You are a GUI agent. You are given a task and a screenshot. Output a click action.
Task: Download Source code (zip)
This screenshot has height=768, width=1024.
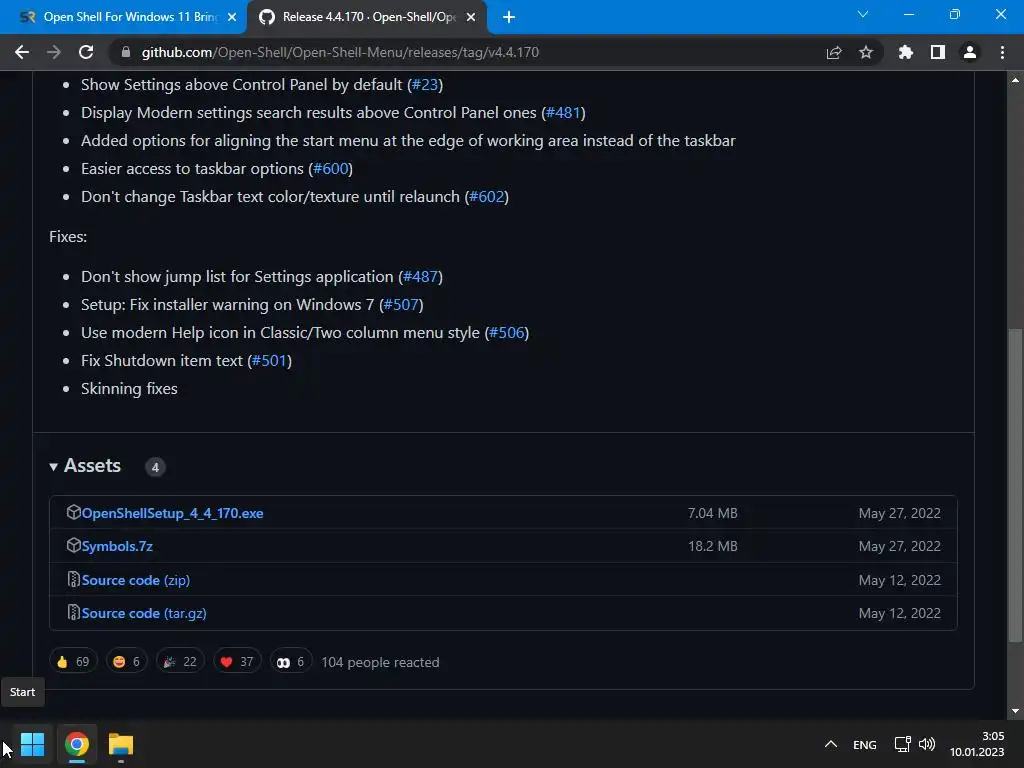click(x=136, y=581)
